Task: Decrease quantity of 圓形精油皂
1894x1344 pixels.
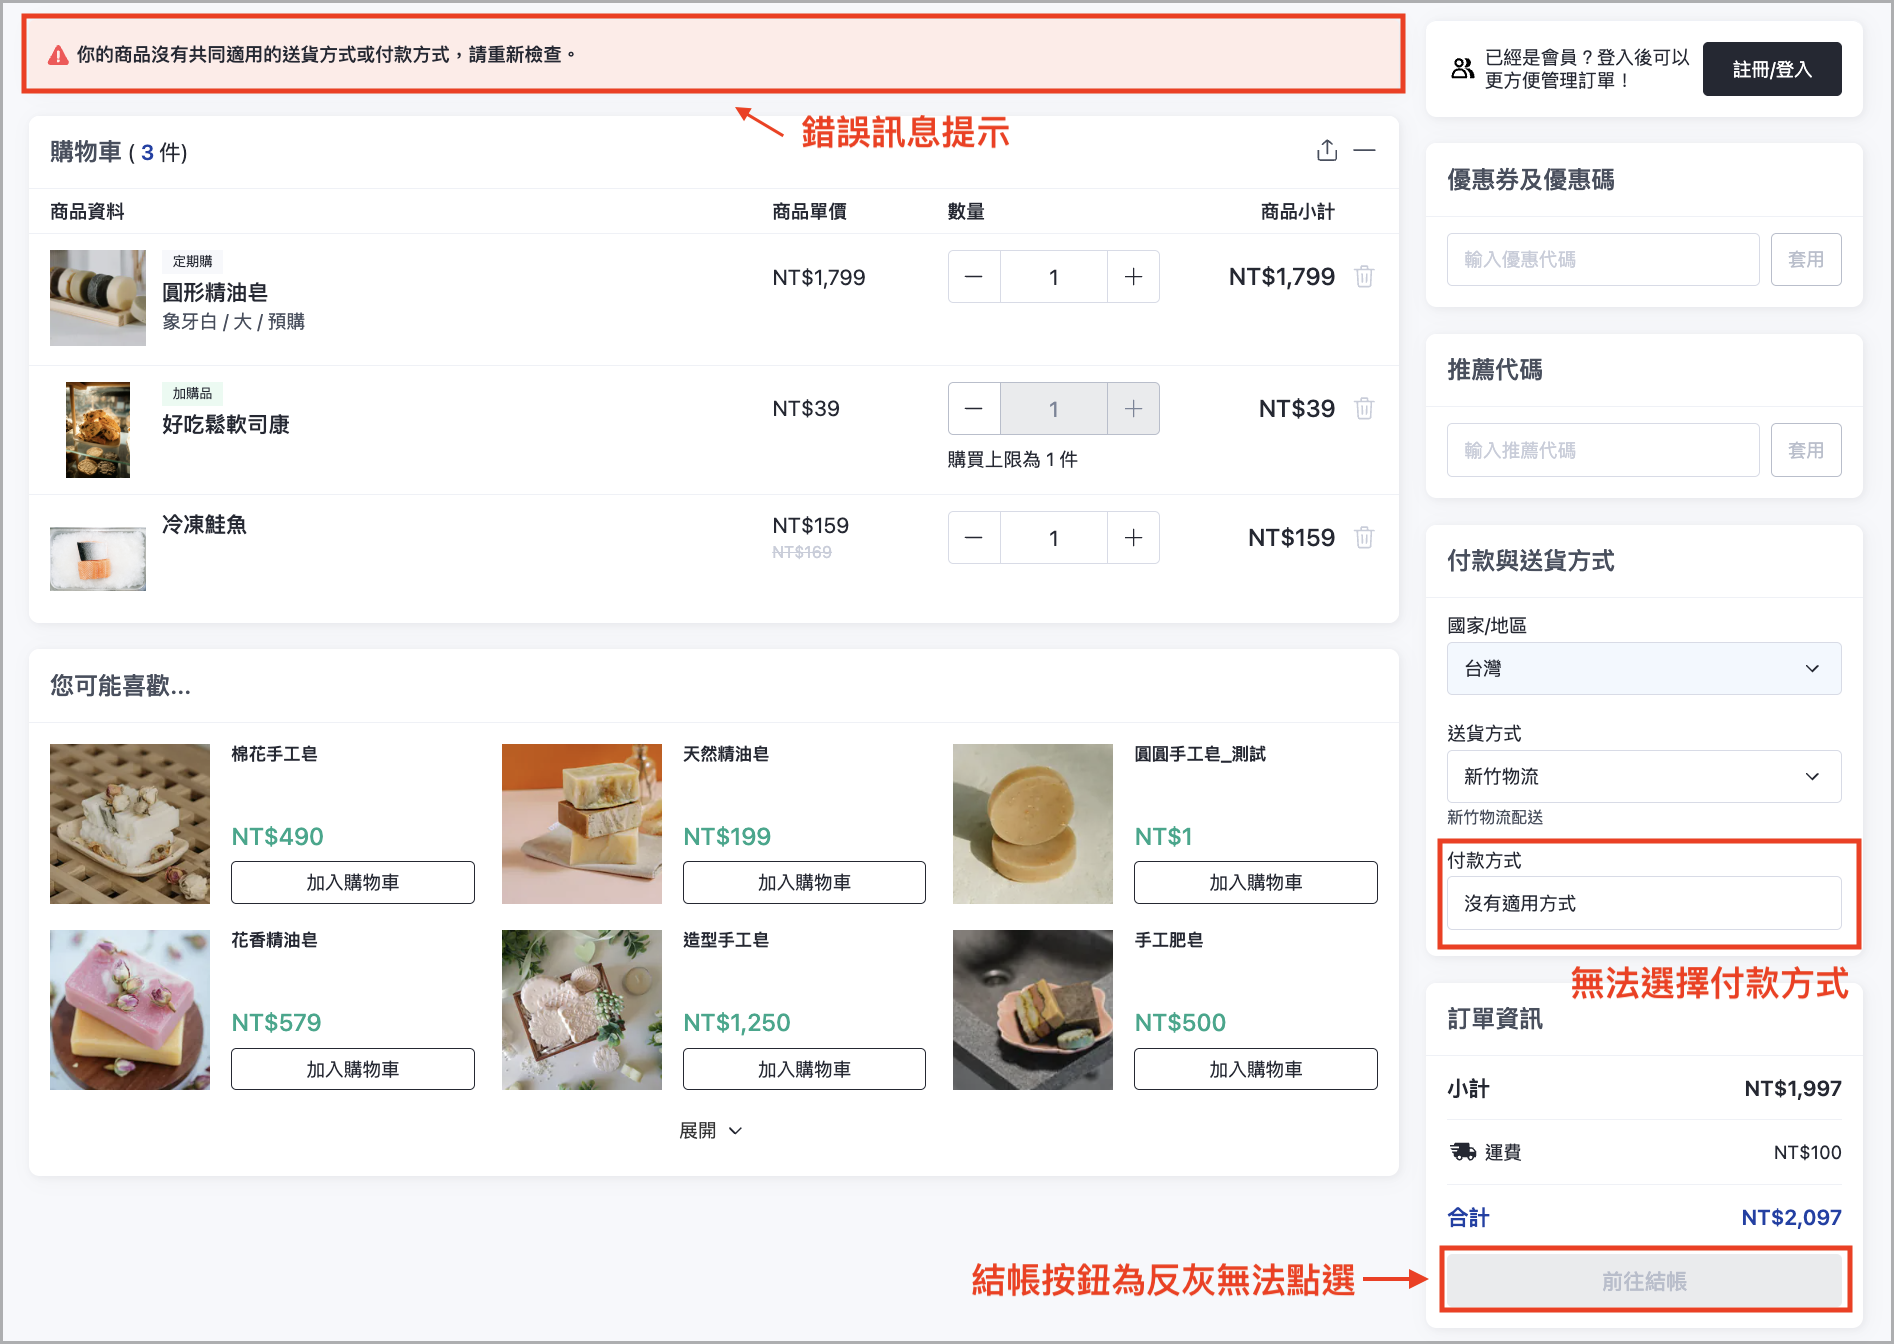Action: tap(974, 277)
